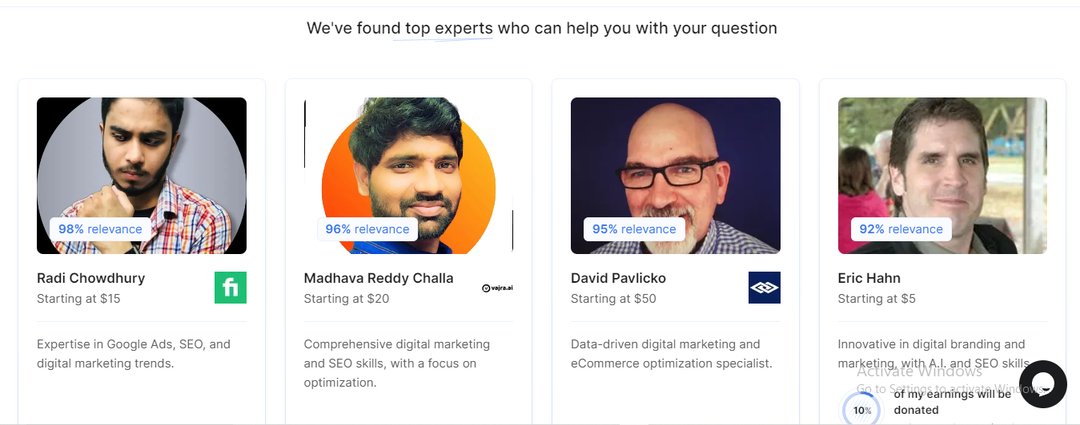Click the 95% relevance badge
Screen dimensions: 1080x425
click(634, 229)
